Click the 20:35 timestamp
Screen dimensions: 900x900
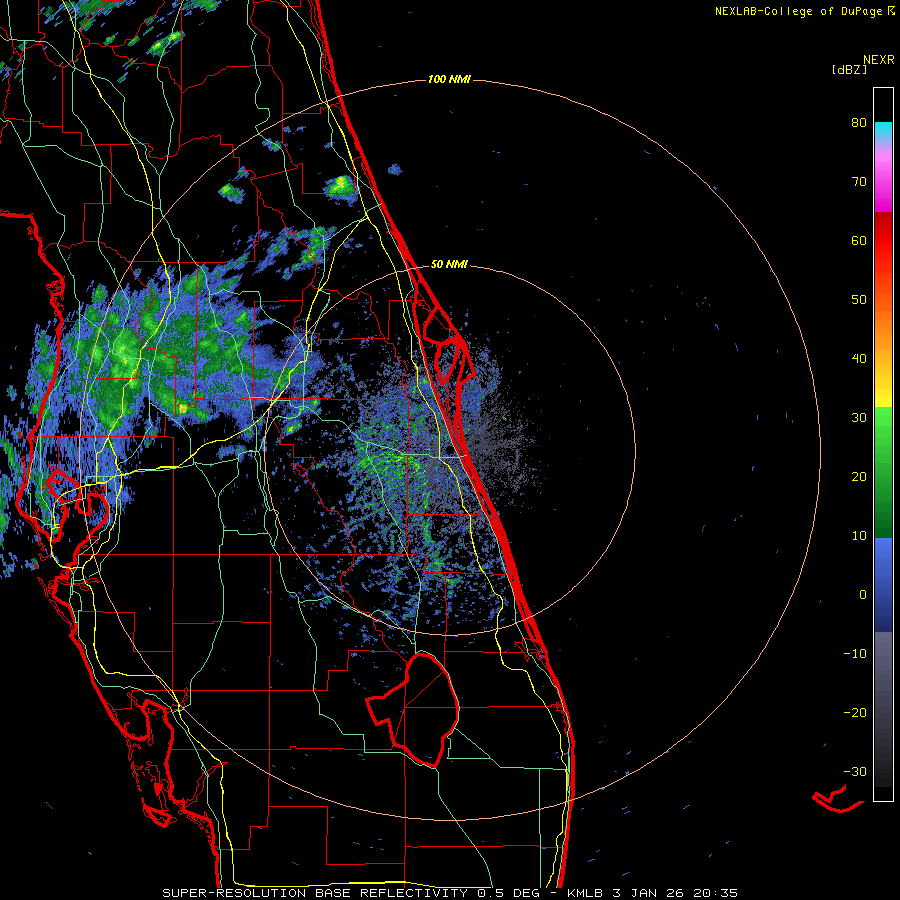(x=715, y=893)
